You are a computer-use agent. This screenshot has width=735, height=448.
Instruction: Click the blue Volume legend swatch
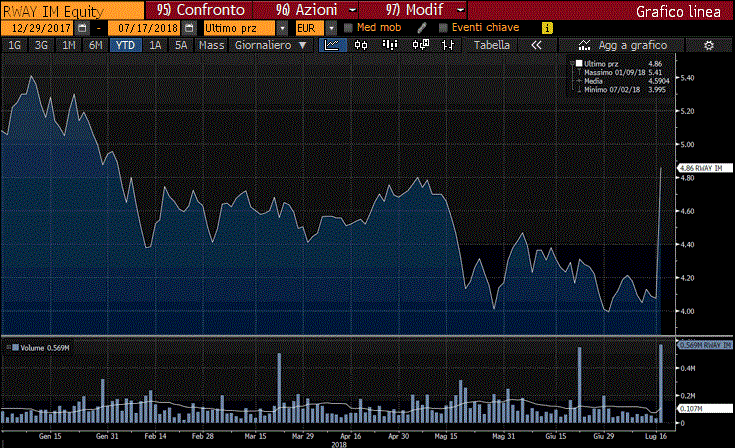pyautogui.click(x=15, y=347)
